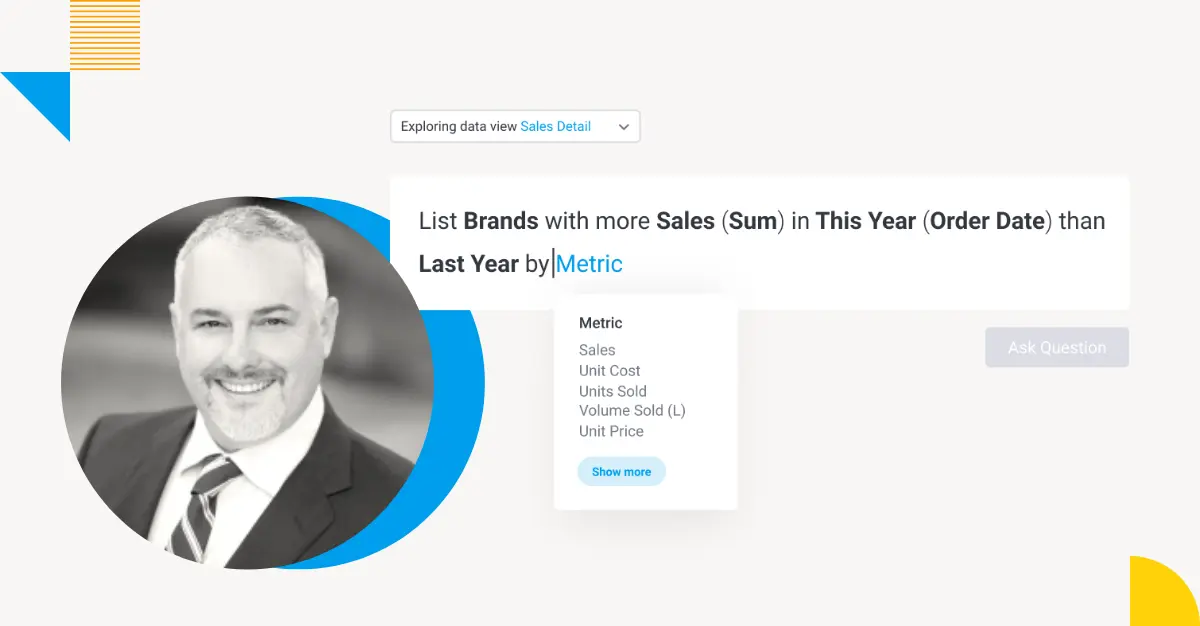Click the Last Year token in the query
This screenshot has width=1200, height=626.
tap(468, 264)
